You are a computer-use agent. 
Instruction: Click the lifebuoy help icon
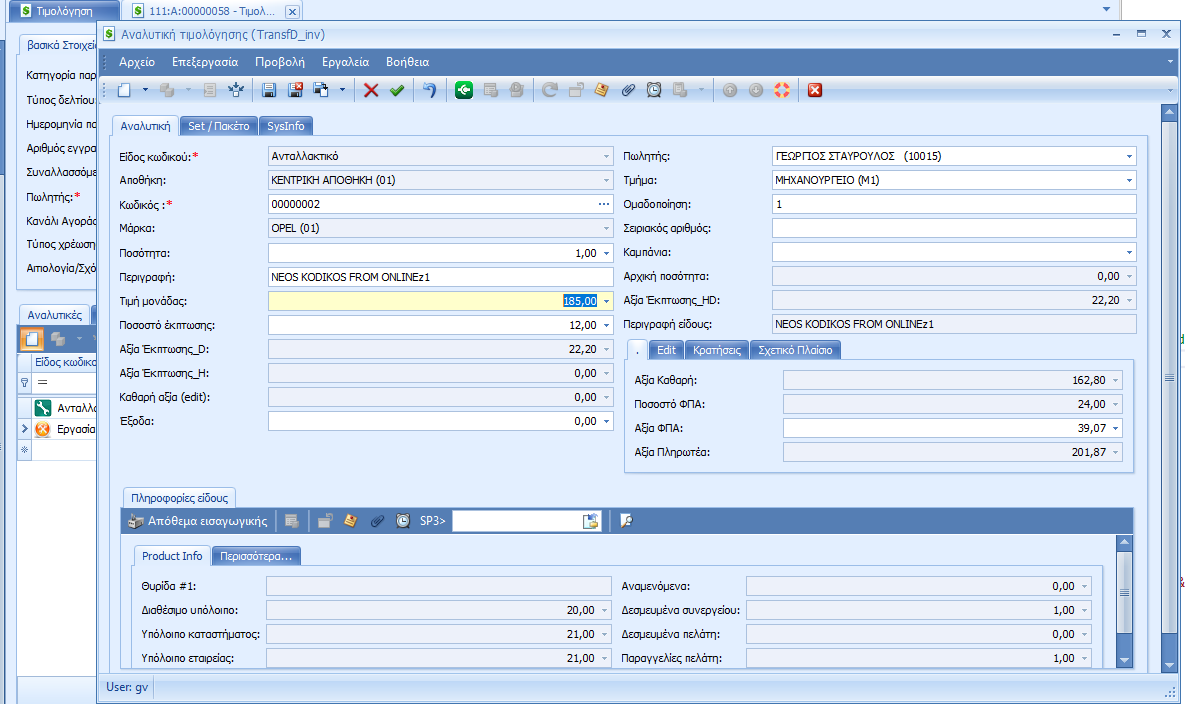782,90
